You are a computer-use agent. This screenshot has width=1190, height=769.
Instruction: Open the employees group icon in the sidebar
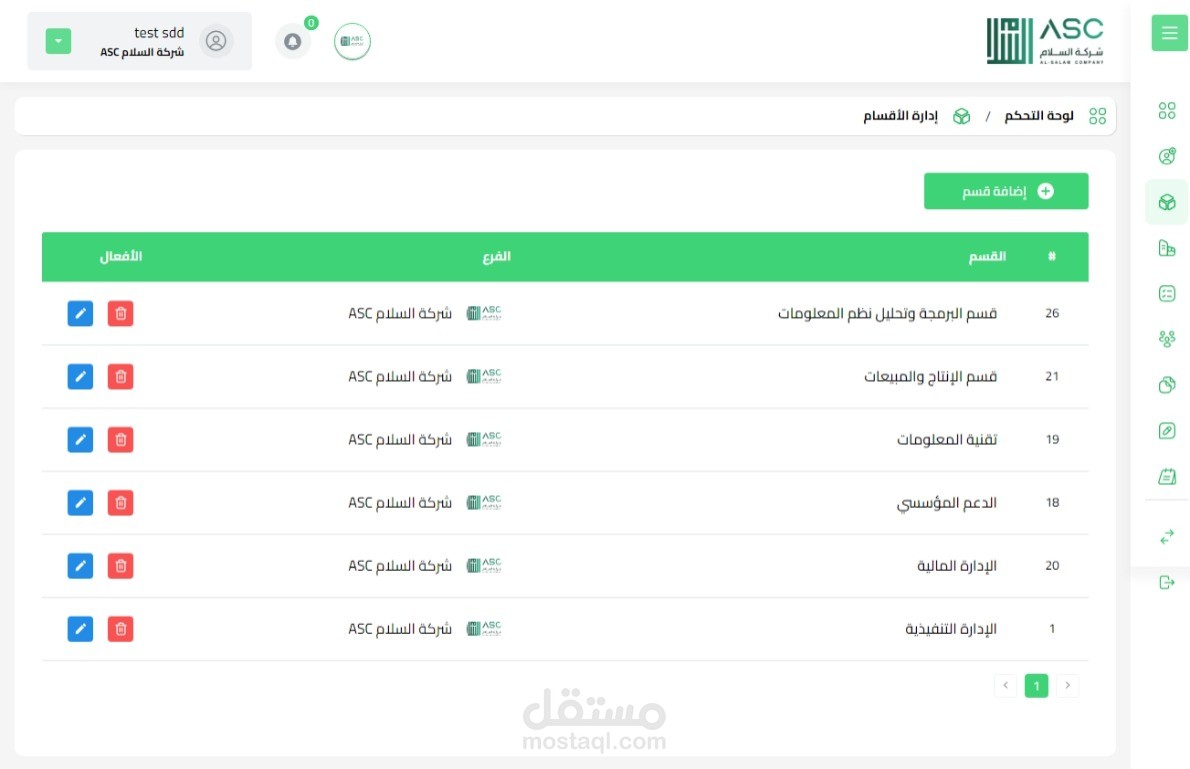click(1167, 339)
